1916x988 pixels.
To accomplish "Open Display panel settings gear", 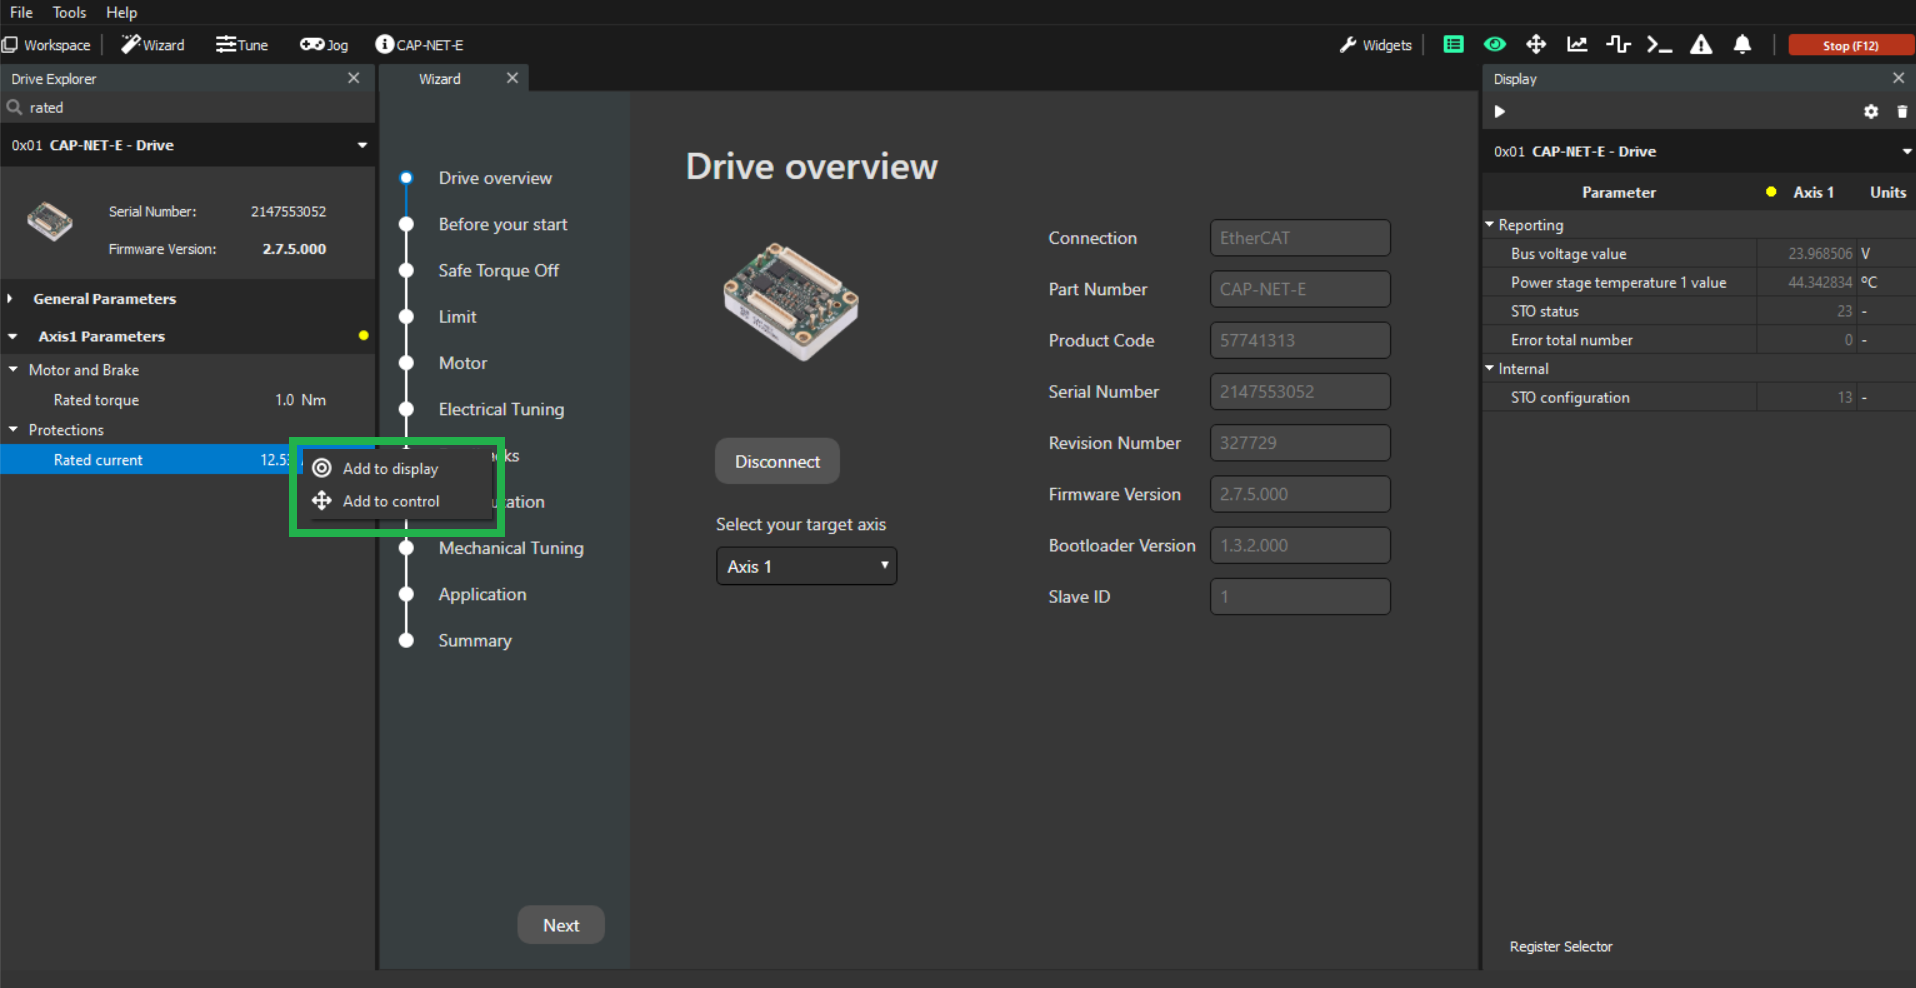I will (1870, 112).
